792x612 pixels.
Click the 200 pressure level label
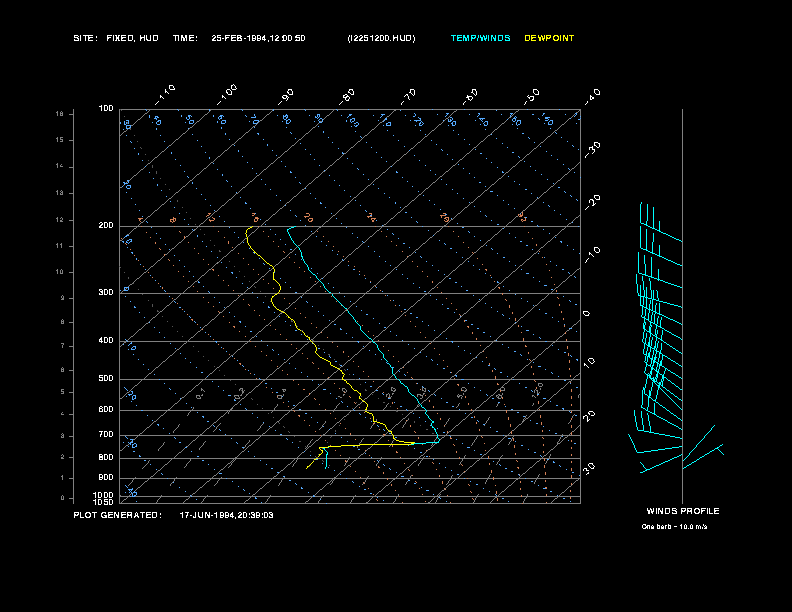click(x=106, y=226)
